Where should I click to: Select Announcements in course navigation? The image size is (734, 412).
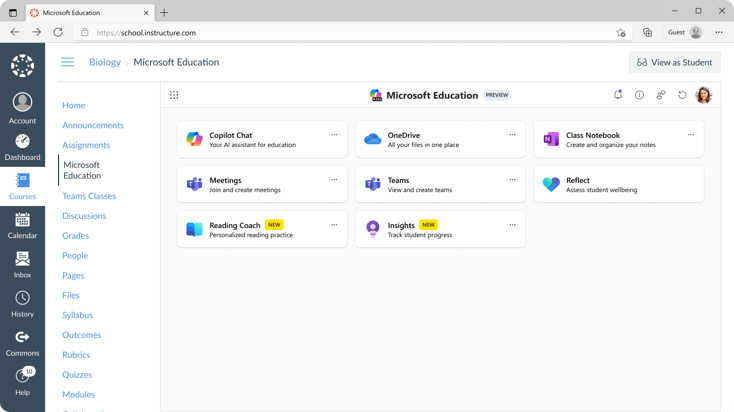pos(93,125)
